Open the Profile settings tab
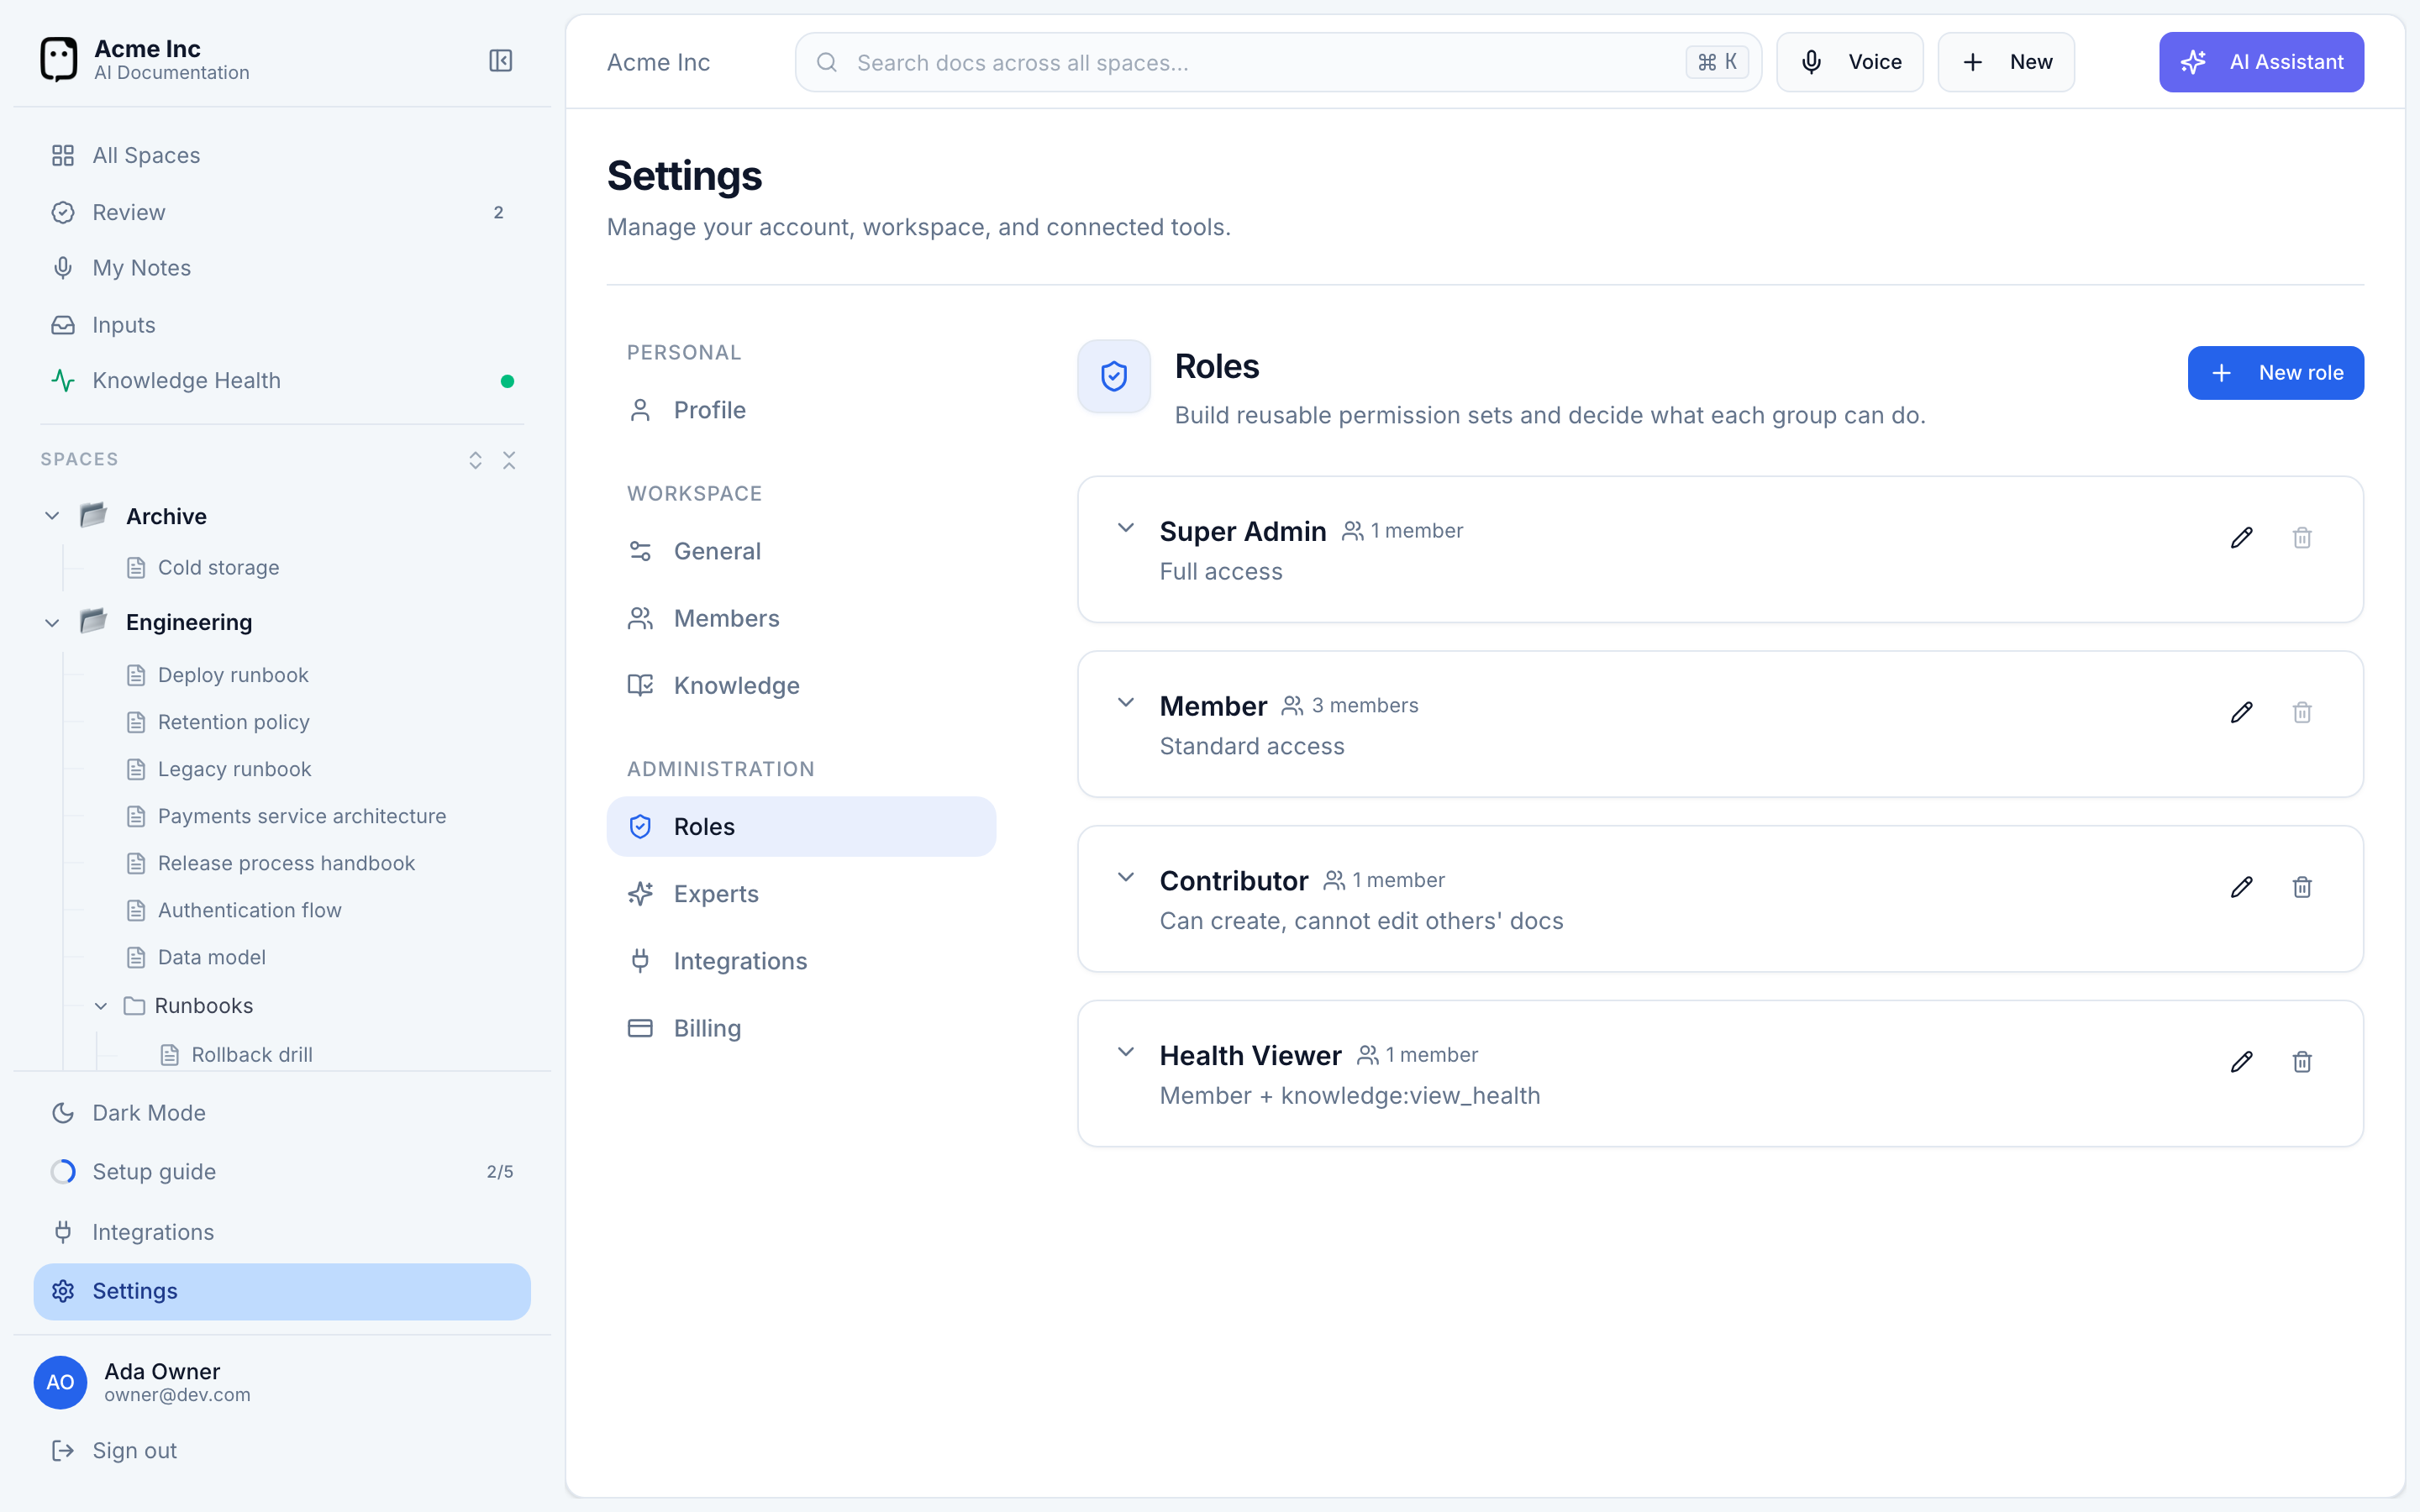 click(801, 410)
